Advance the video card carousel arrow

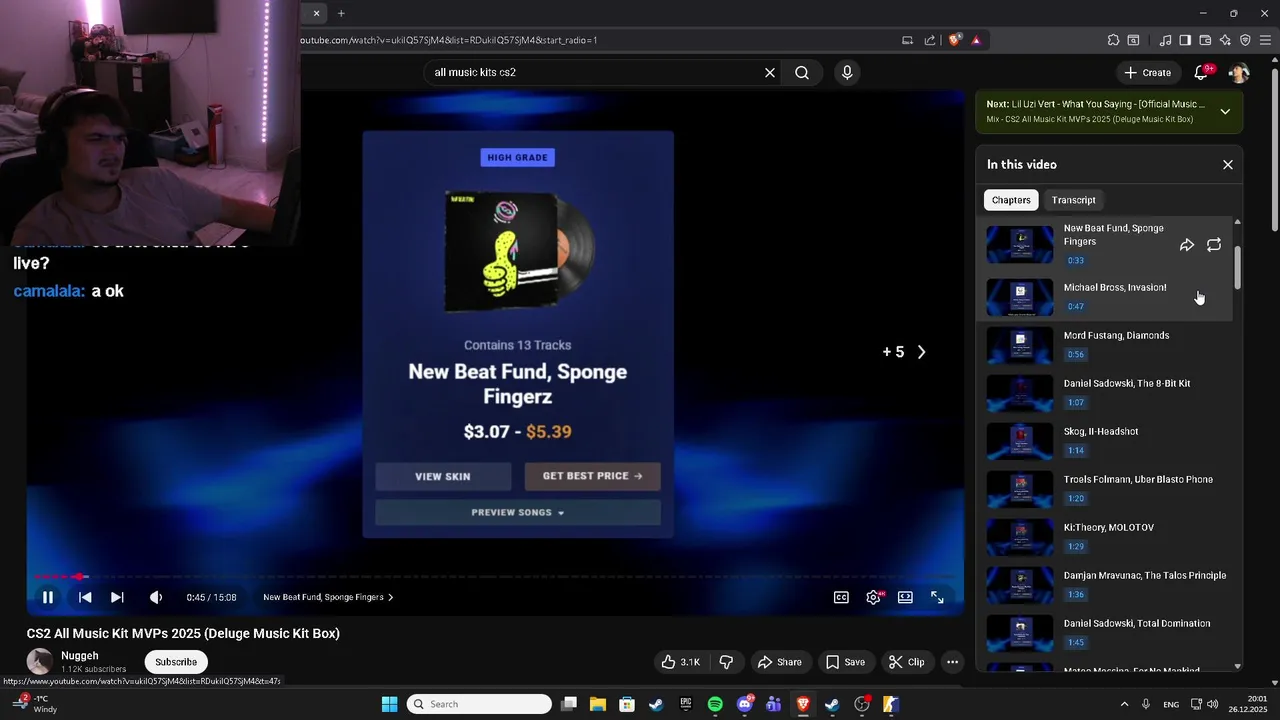(921, 352)
